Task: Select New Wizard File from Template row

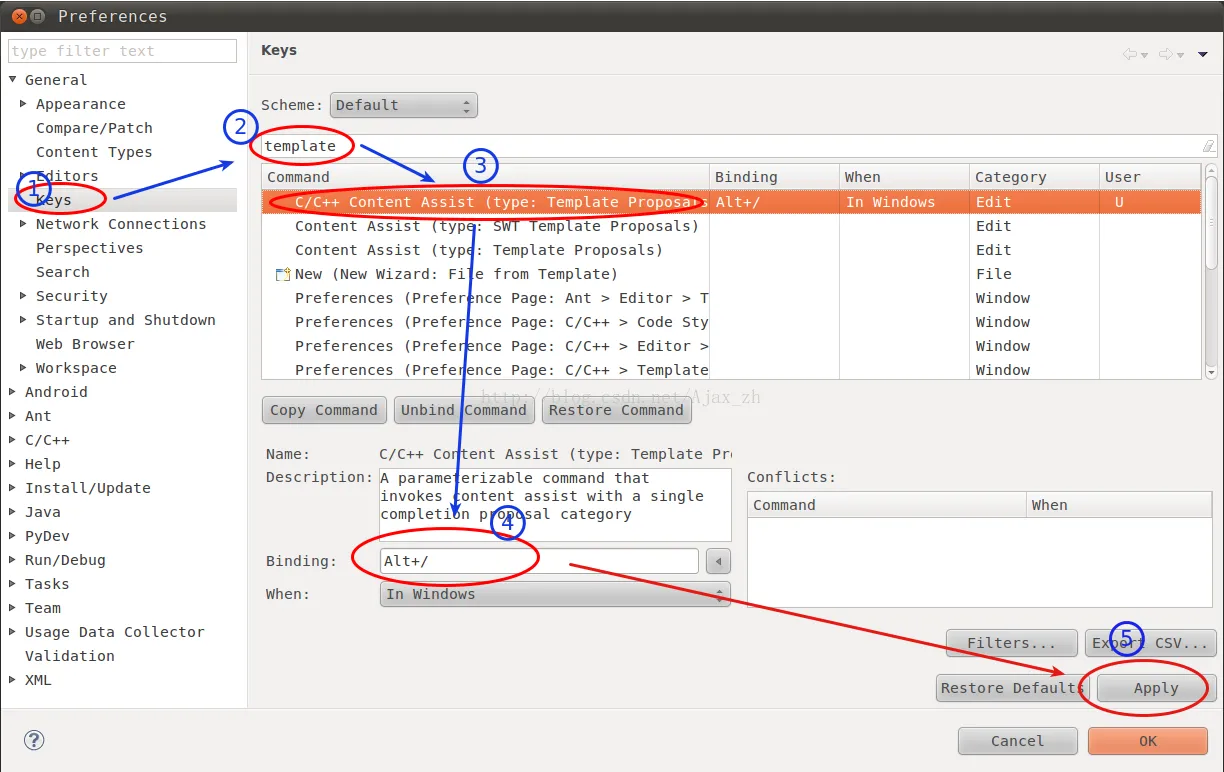Action: (x=732, y=274)
